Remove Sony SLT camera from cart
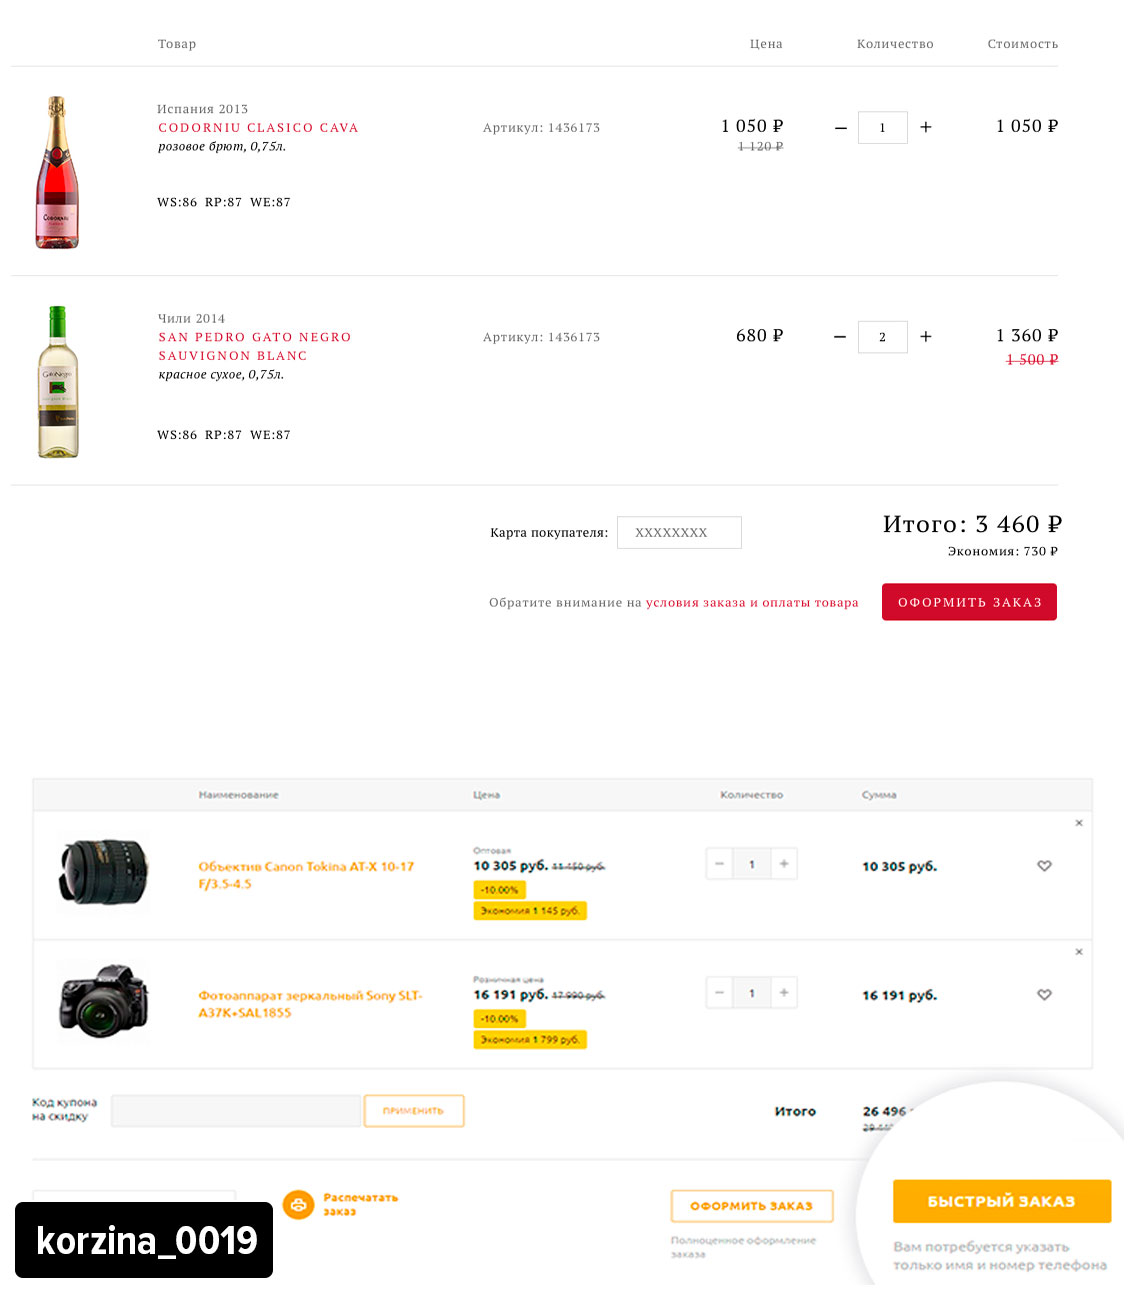The height and width of the screenshot is (1300, 1130). coord(1079,952)
